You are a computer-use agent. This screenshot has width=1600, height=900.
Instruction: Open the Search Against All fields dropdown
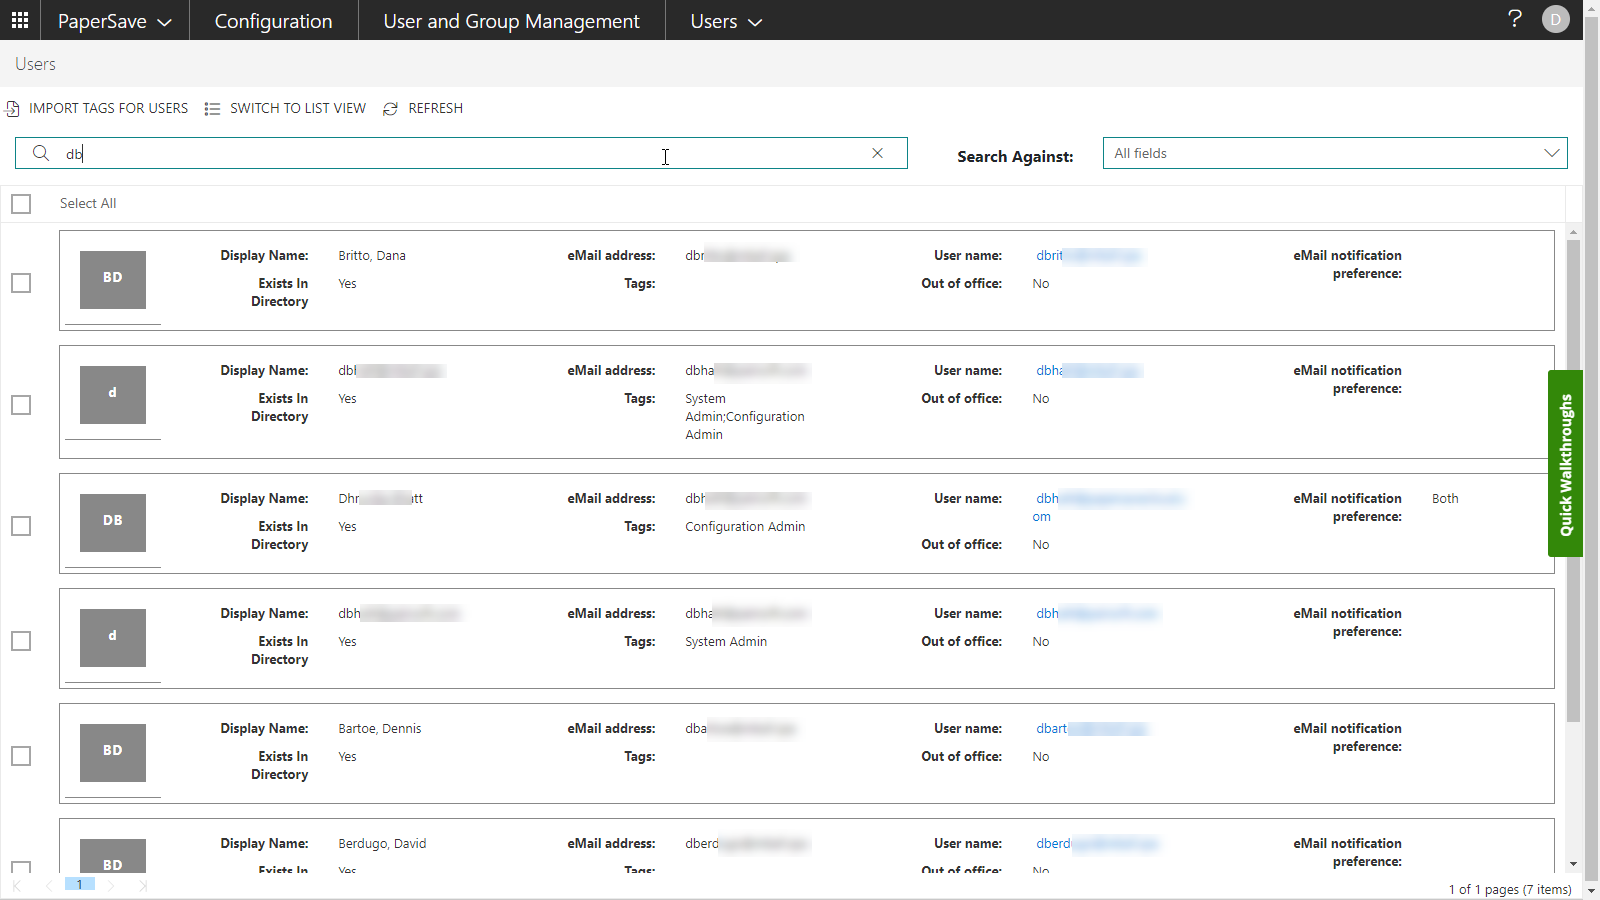pyautogui.click(x=1335, y=153)
